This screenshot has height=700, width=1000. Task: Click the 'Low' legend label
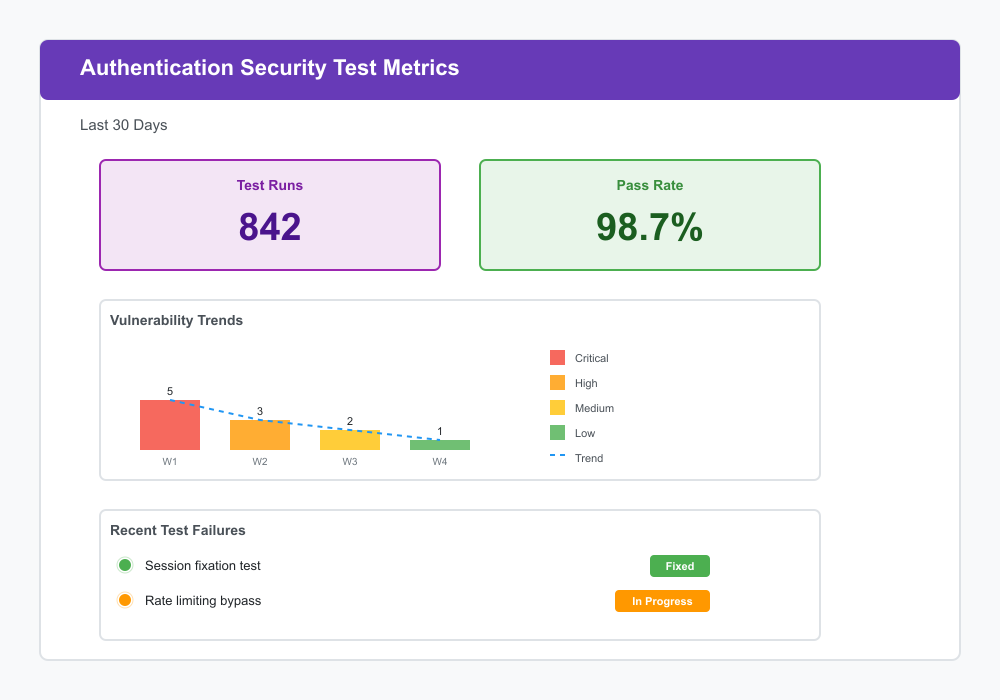pos(584,434)
